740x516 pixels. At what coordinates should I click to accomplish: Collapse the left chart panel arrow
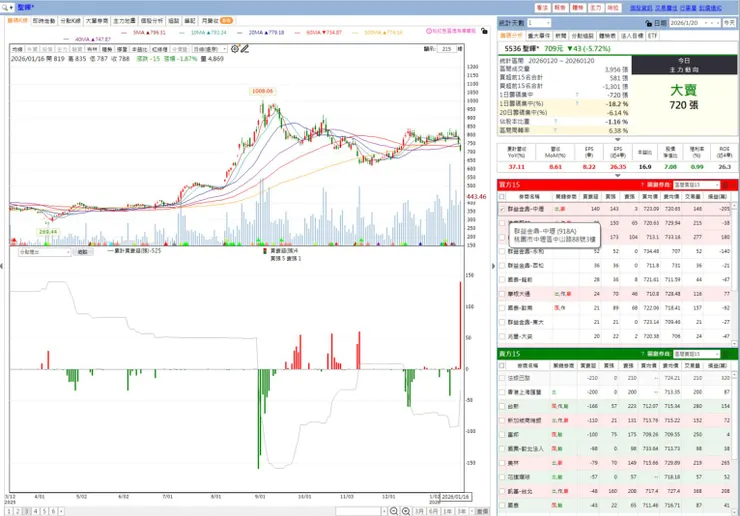click(2, 266)
